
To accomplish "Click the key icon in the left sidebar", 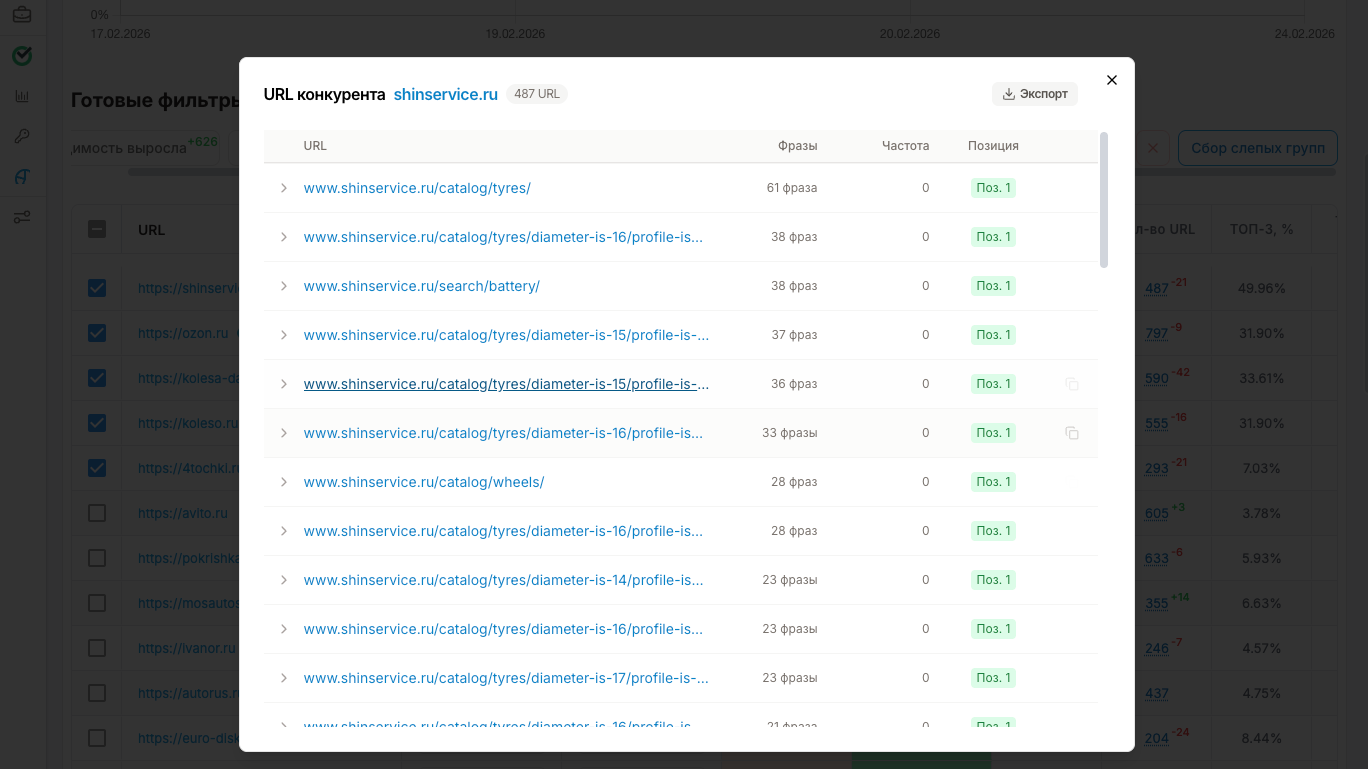I will [22, 136].
